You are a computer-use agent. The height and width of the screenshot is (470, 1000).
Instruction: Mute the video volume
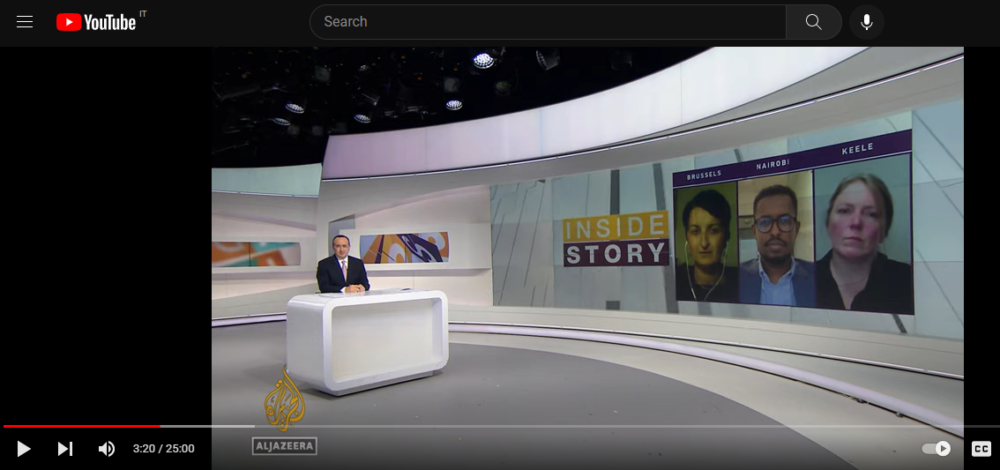pyautogui.click(x=106, y=449)
